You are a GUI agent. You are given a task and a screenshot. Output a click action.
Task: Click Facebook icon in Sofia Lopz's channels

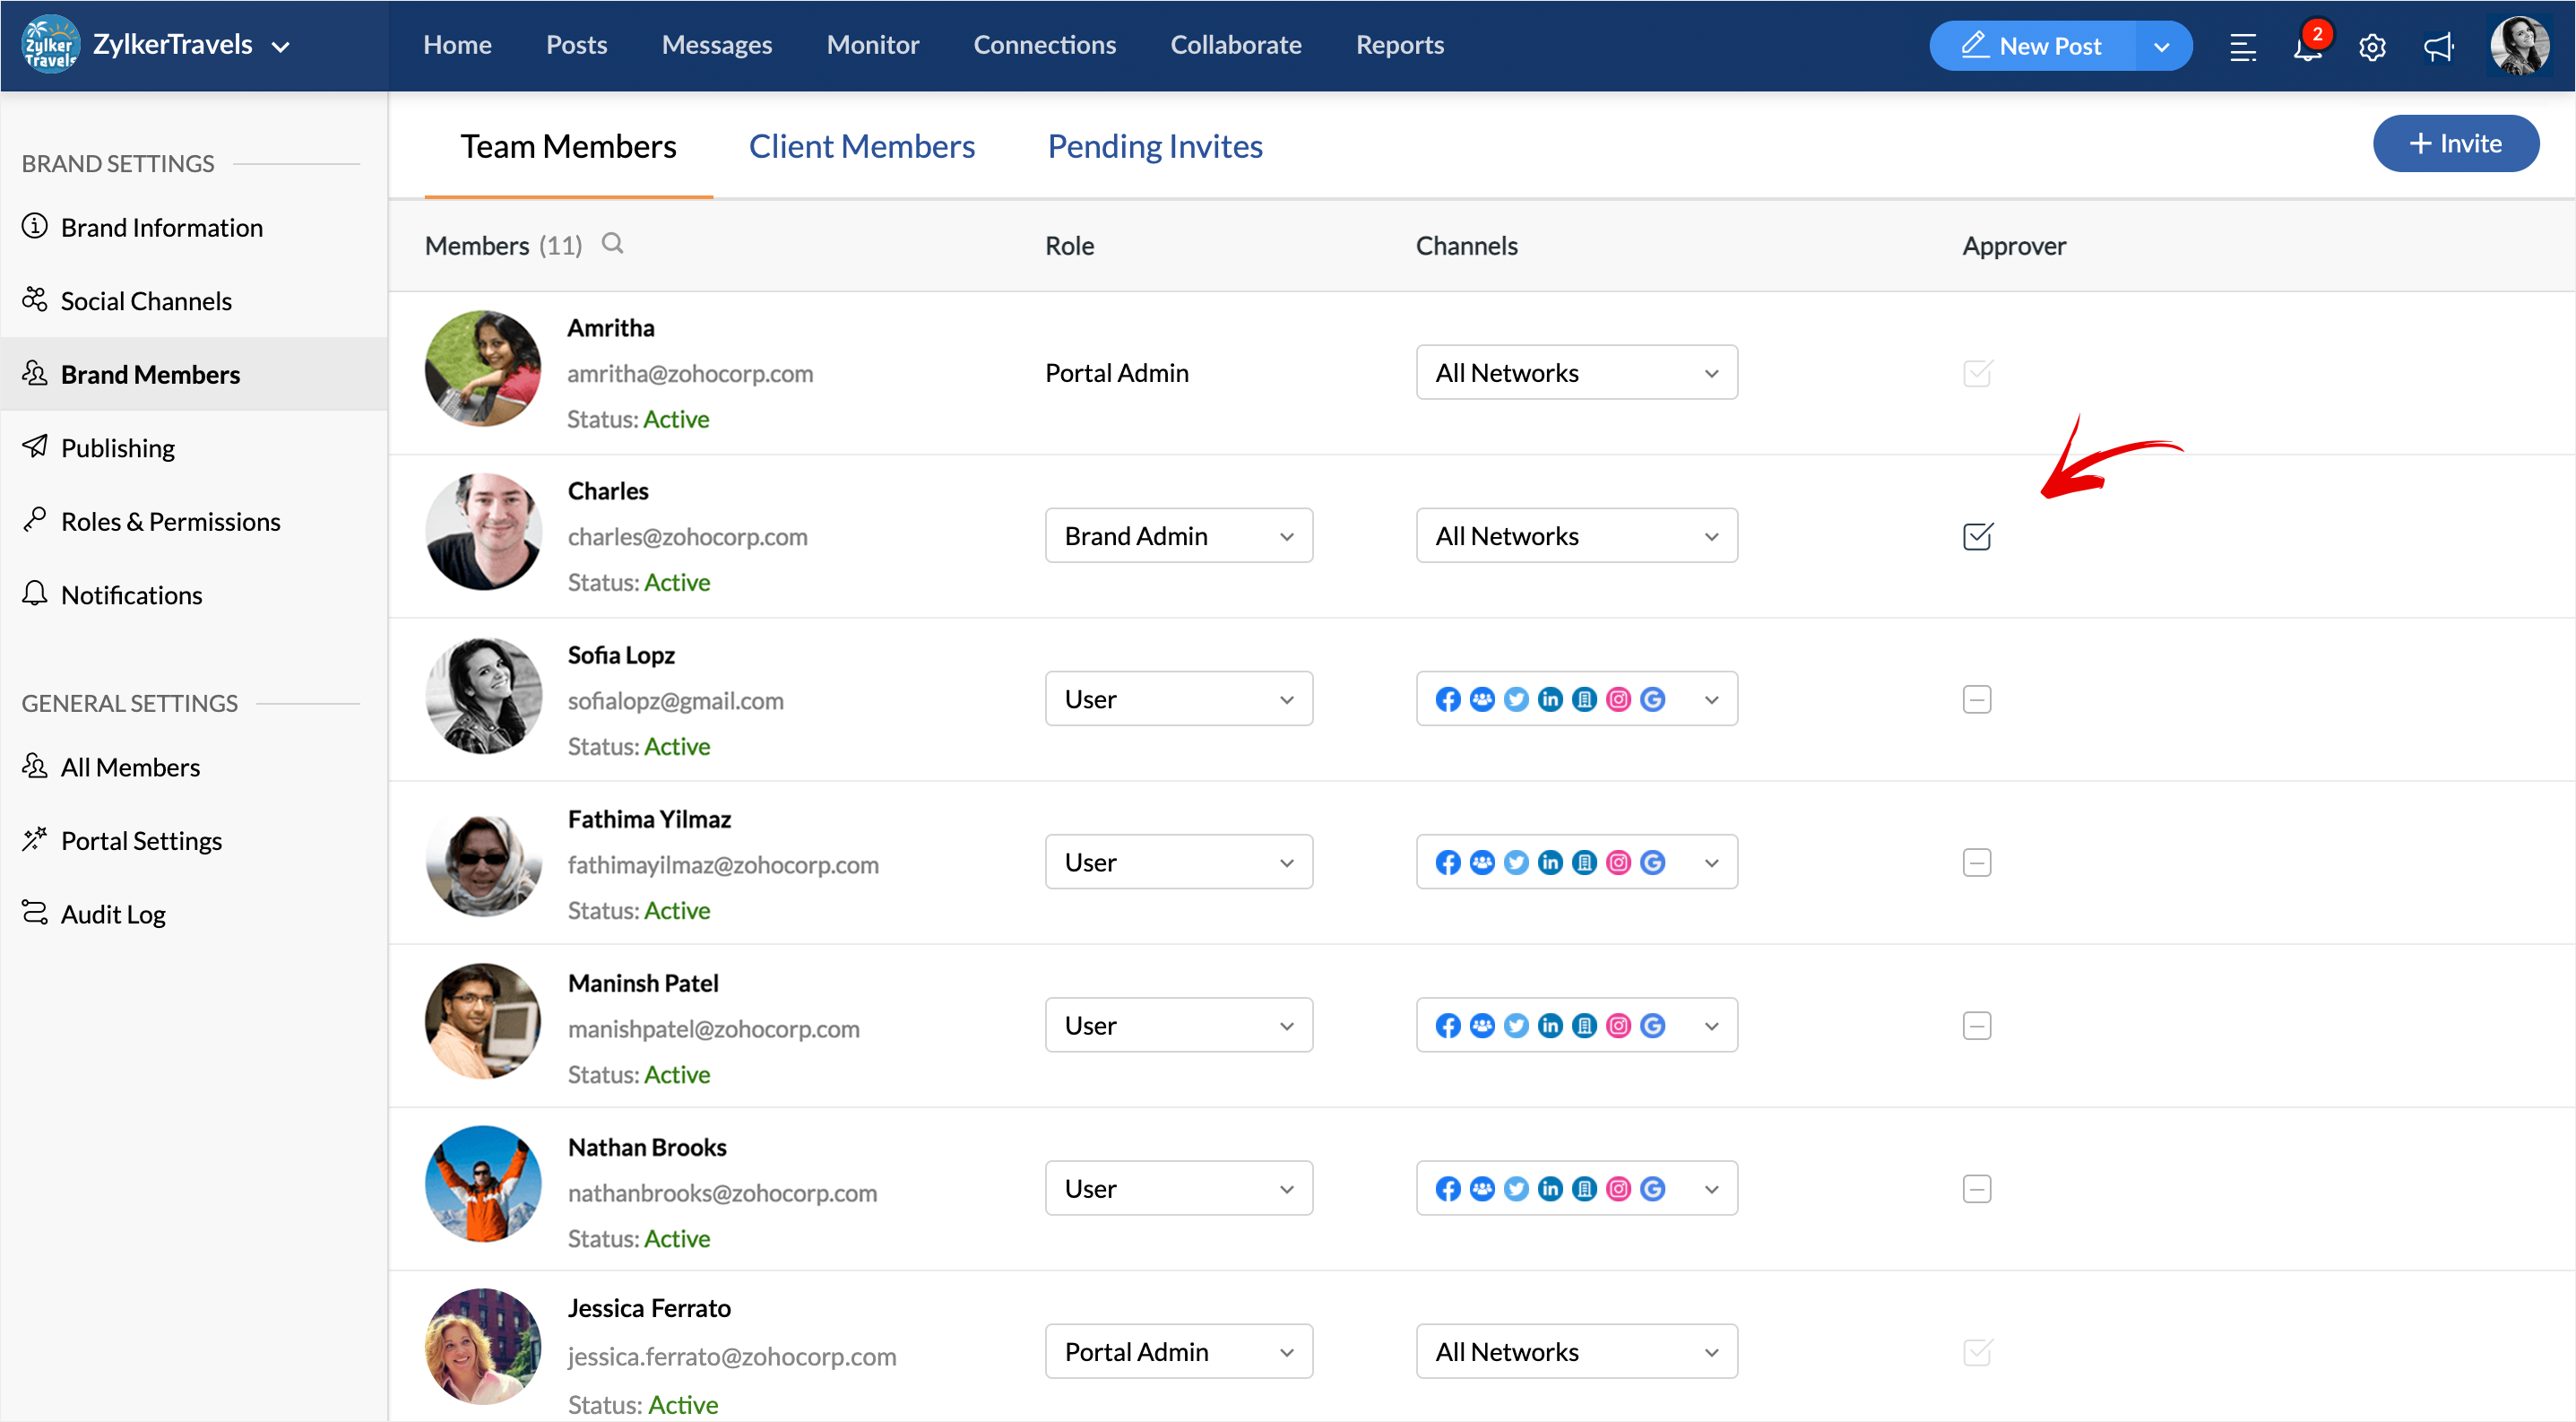[1447, 699]
